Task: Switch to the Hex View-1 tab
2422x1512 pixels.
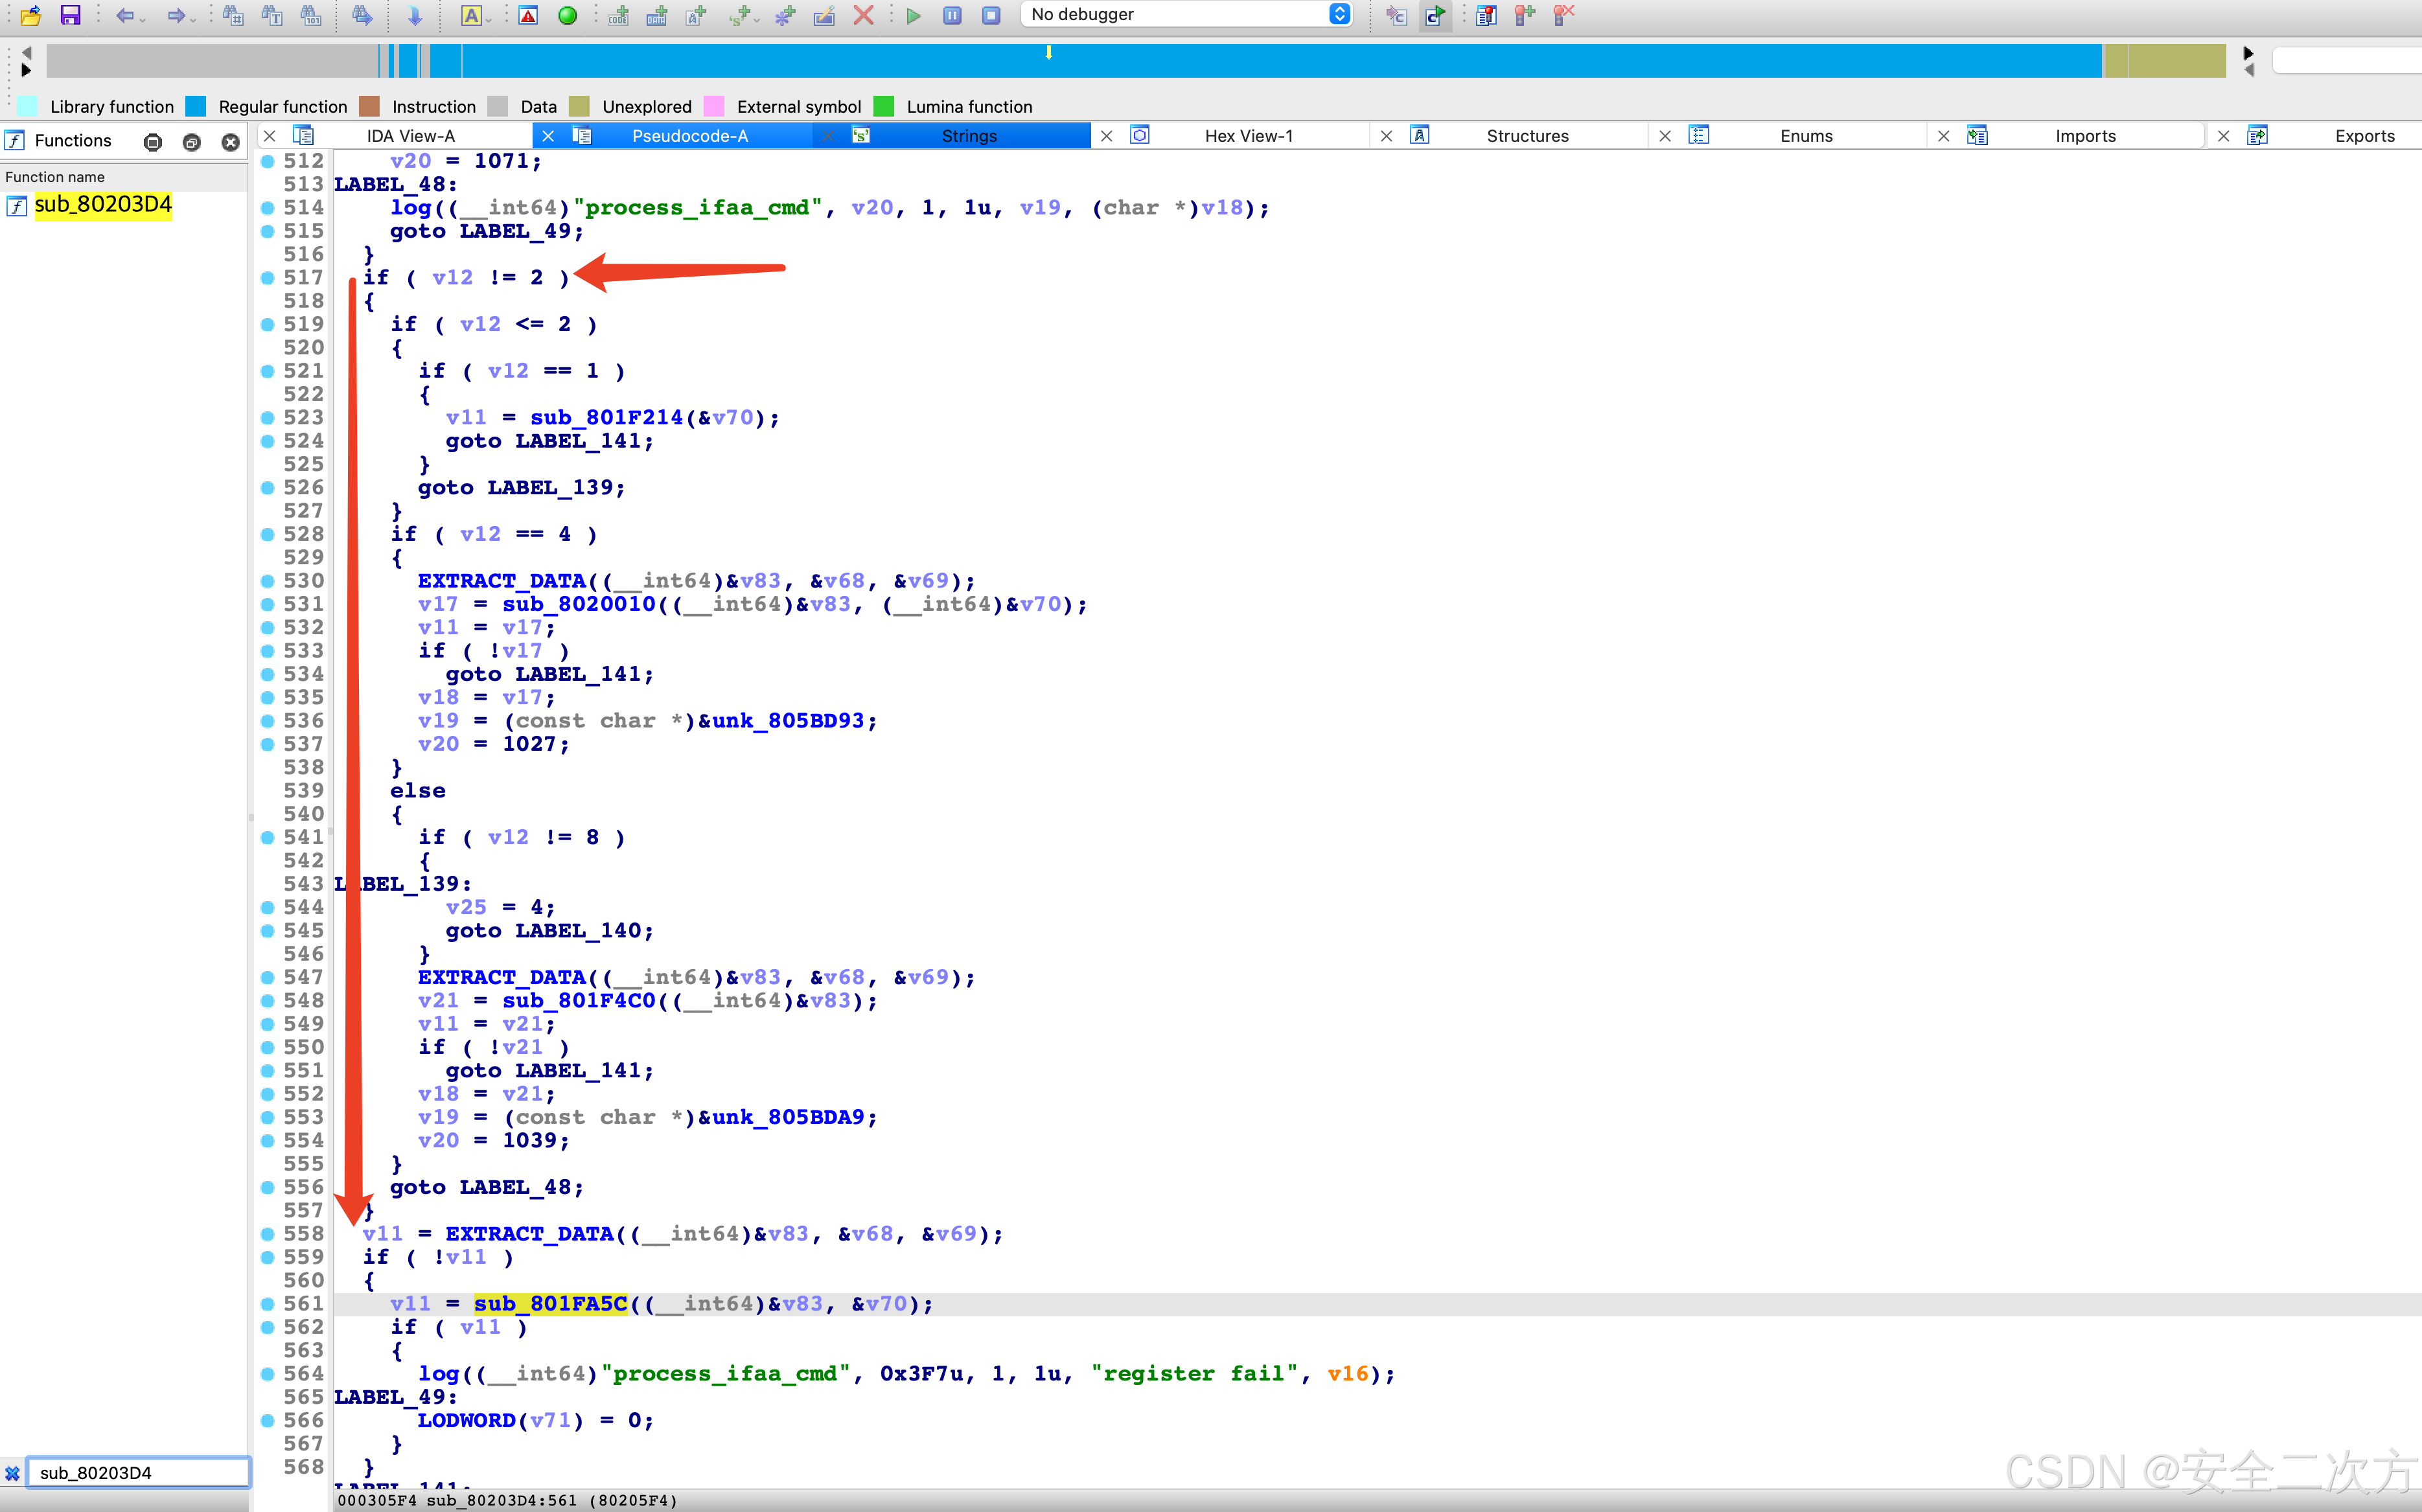Action: click(x=1248, y=136)
